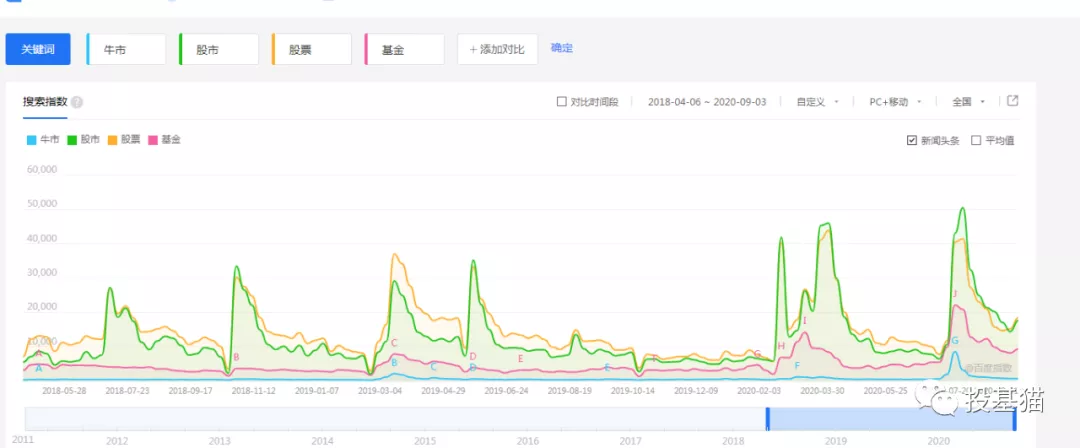The image size is (1080, 448).
Task: Enable the 对比时间段 checkbox
Action: click(x=561, y=102)
